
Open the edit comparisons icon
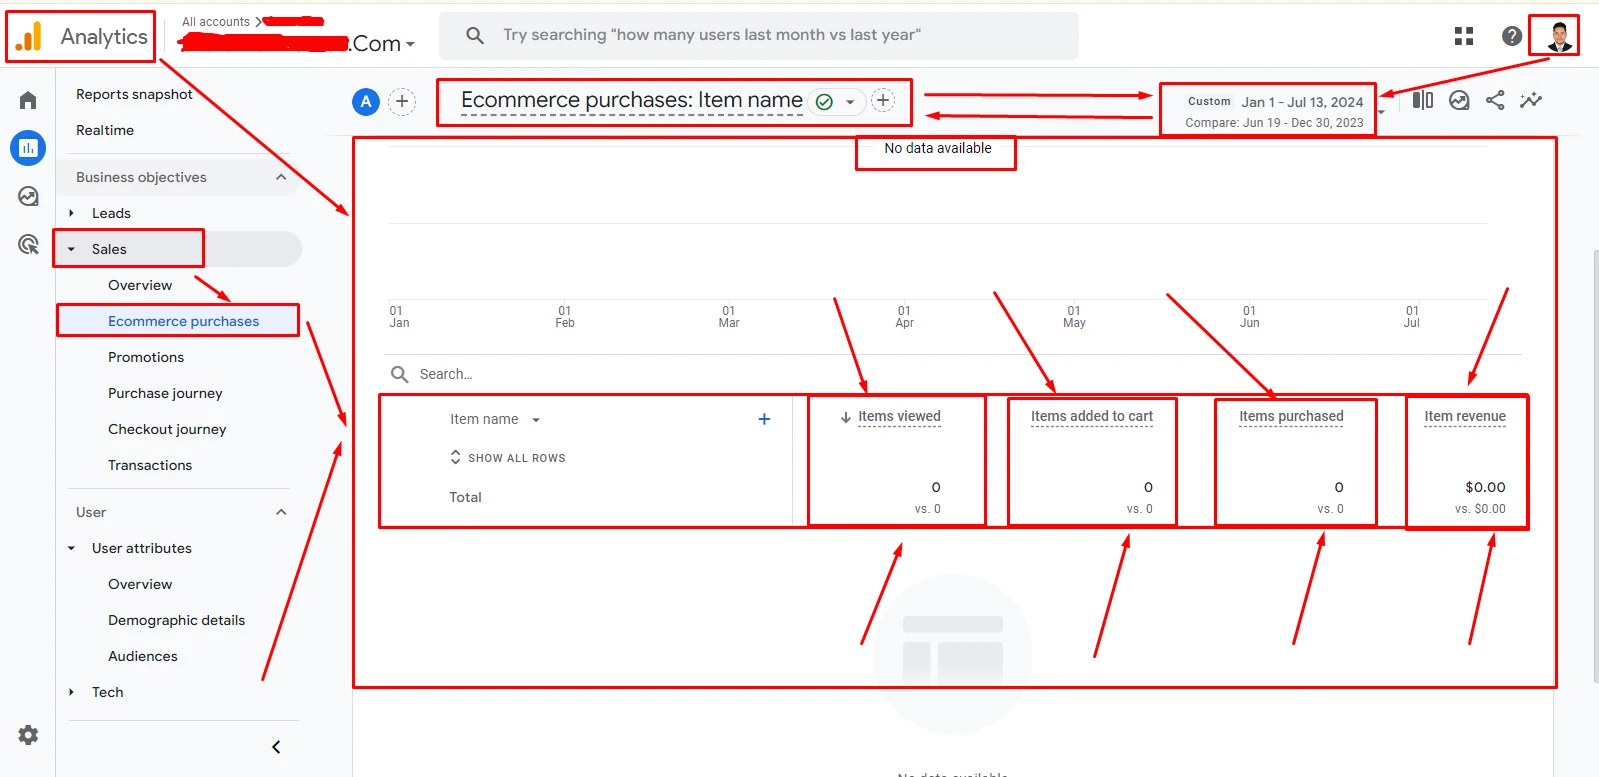[1423, 100]
